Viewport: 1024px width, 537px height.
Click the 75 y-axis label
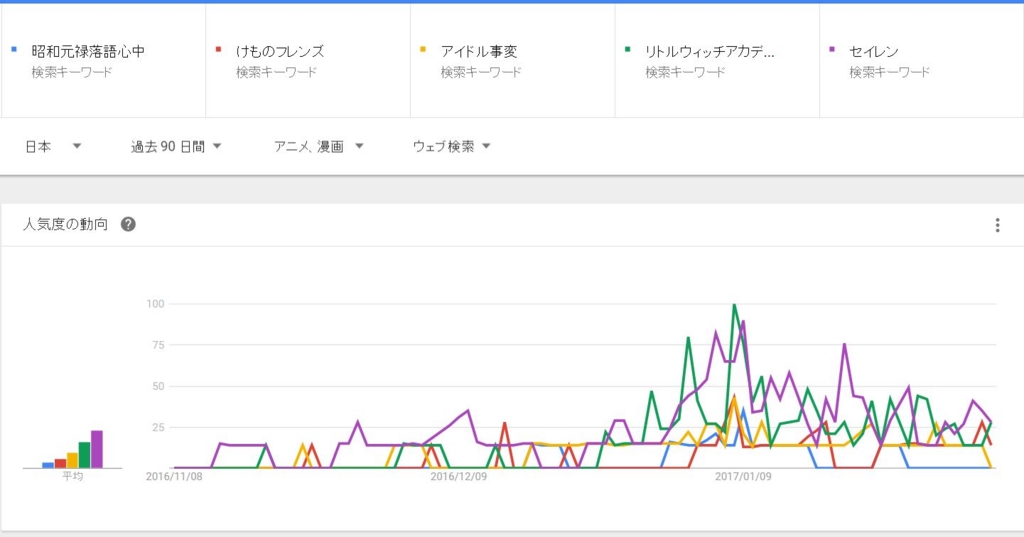[158, 345]
